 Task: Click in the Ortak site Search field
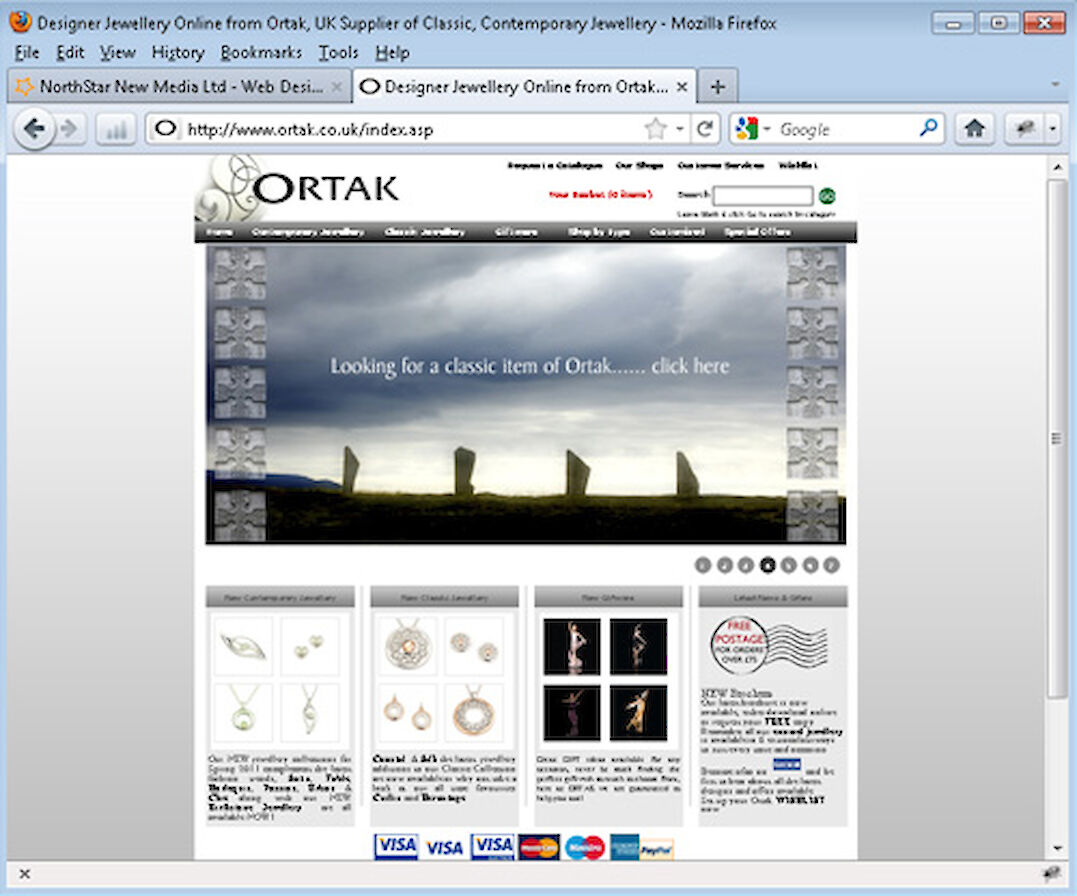(762, 197)
